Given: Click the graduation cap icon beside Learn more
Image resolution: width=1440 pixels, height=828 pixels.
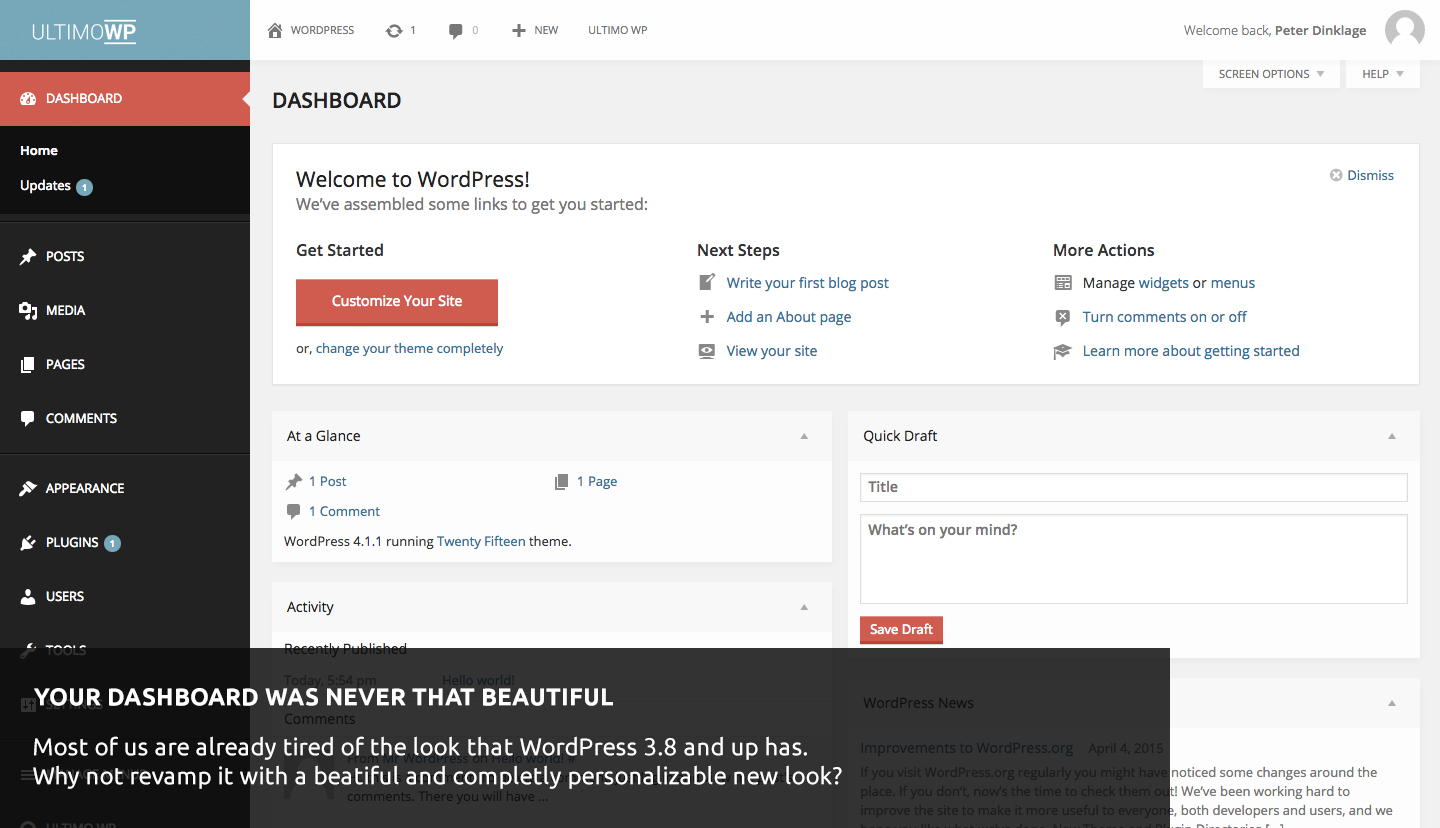Looking at the screenshot, I should point(1063,351).
